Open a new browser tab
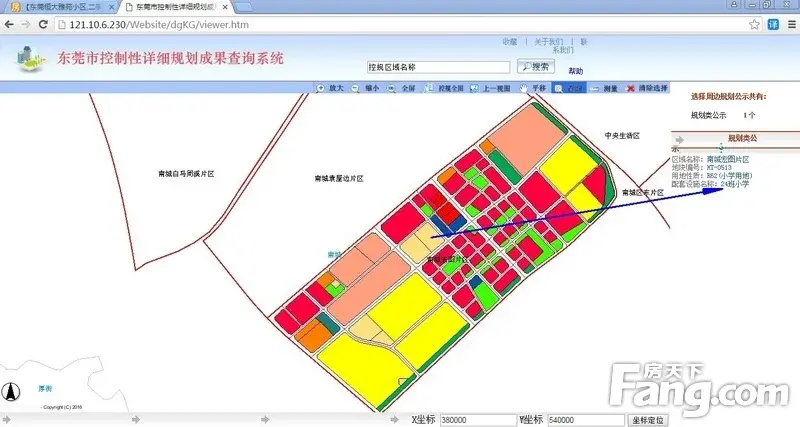The width and height of the screenshot is (800, 427). point(244,7)
